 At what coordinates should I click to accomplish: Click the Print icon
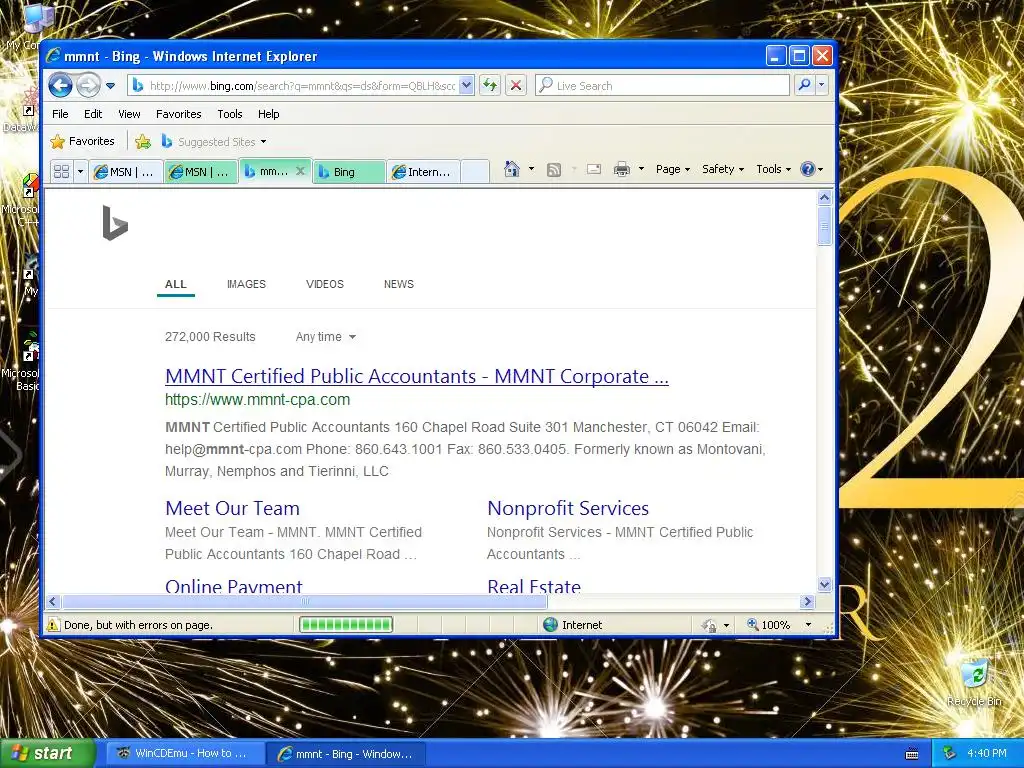622,170
